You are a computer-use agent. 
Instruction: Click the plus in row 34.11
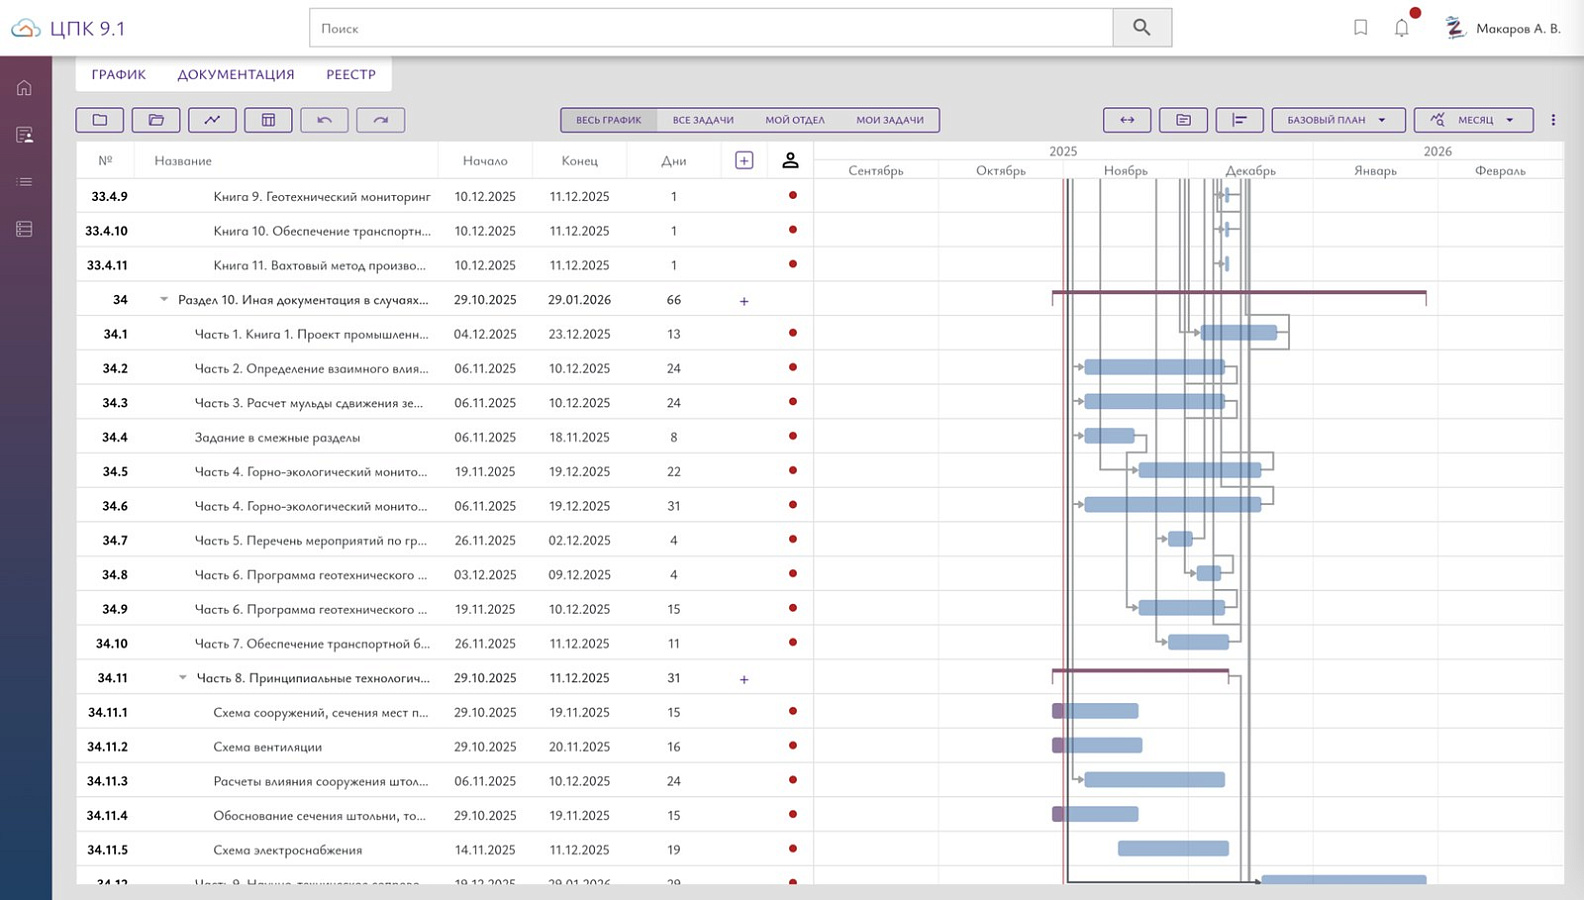click(x=744, y=679)
